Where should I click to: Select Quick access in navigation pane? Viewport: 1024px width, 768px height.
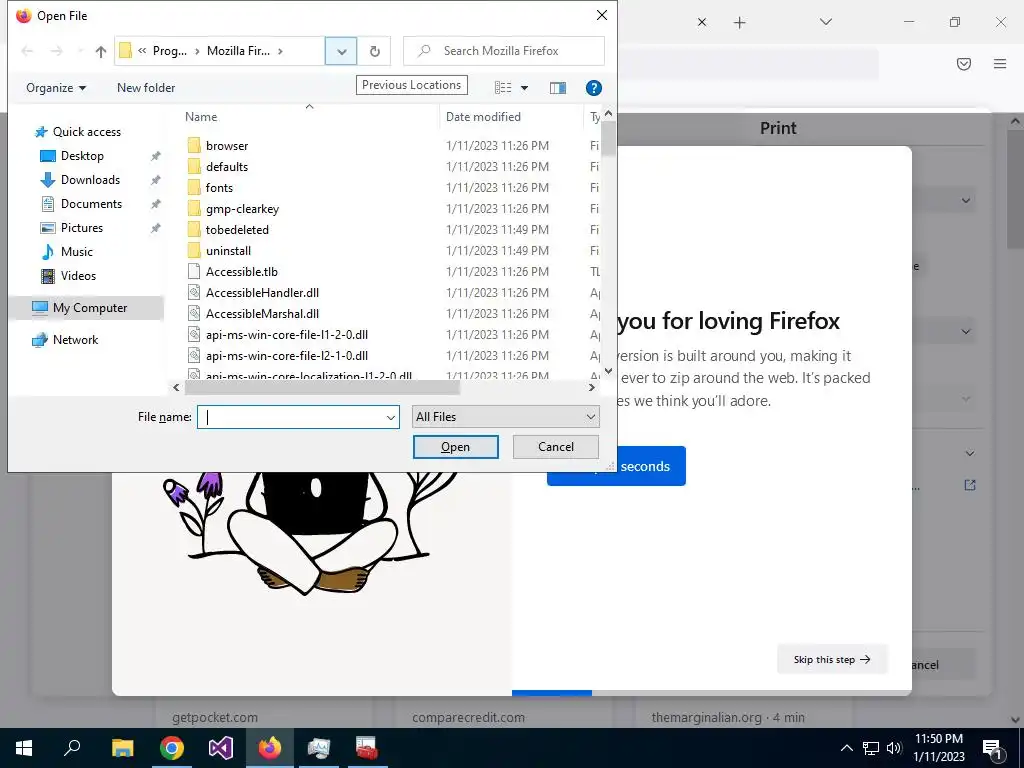(86, 132)
